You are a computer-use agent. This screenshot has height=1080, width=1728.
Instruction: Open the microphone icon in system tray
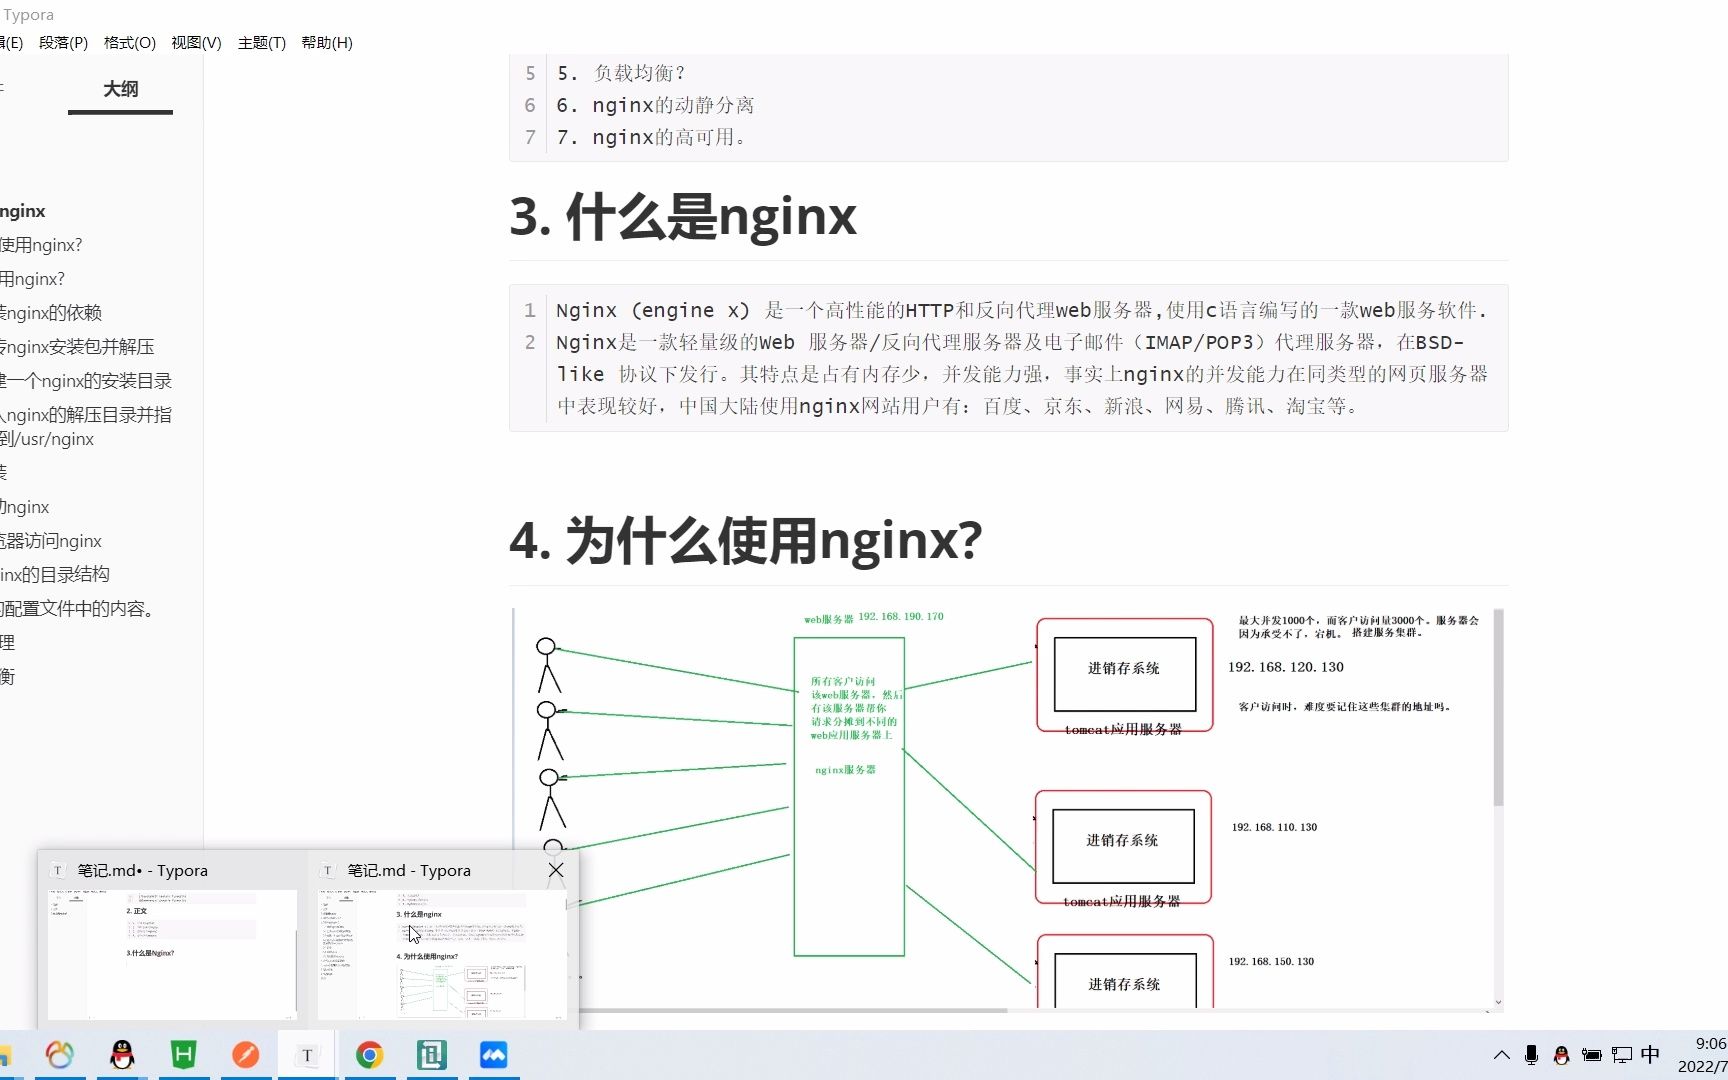point(1530,1054)
